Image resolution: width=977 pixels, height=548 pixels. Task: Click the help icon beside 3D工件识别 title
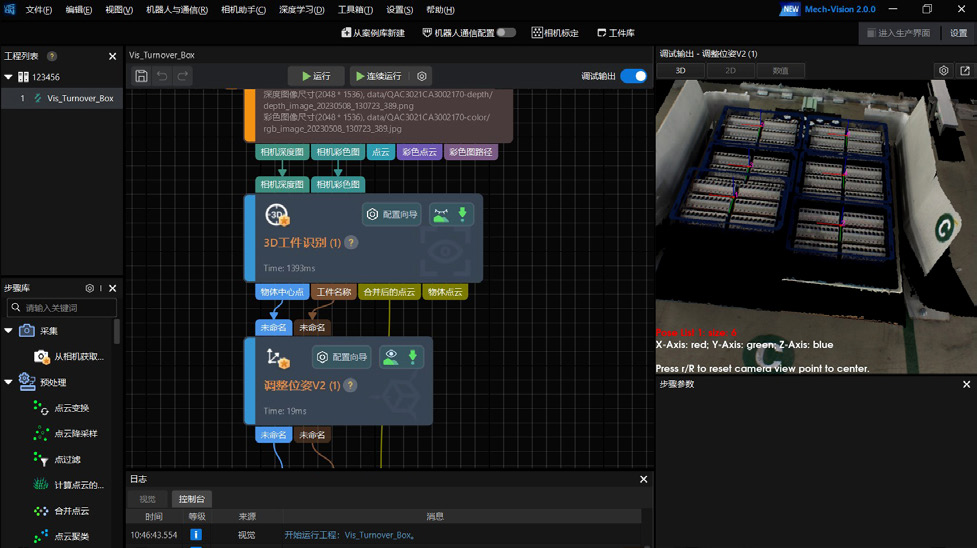point(351,243)
